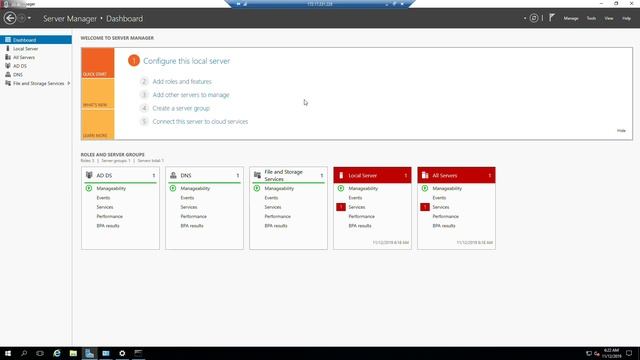The width and height of the screenshot is (640, 360).
Task: Open the notifications flag
Action: (551, 18)
